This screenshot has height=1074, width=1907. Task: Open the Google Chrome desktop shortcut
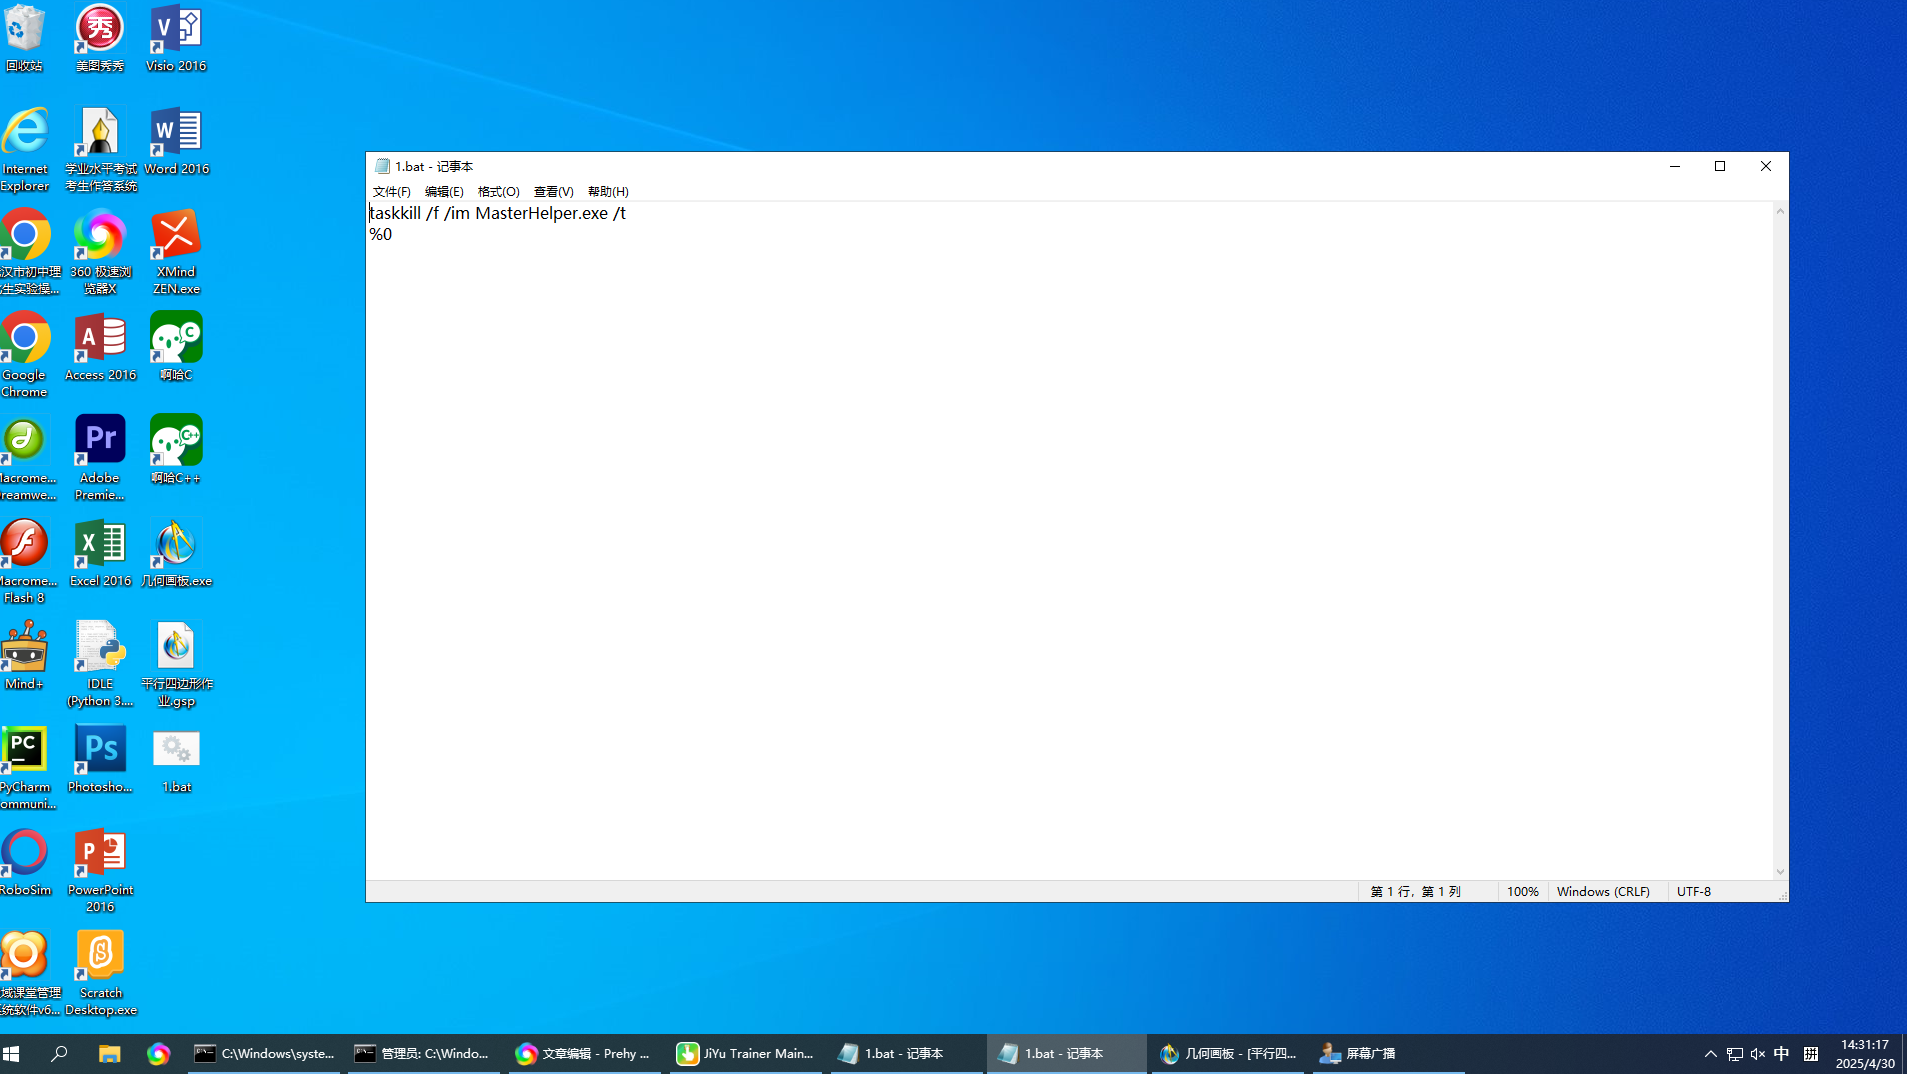pyautogui.click(x=25, y=355)
